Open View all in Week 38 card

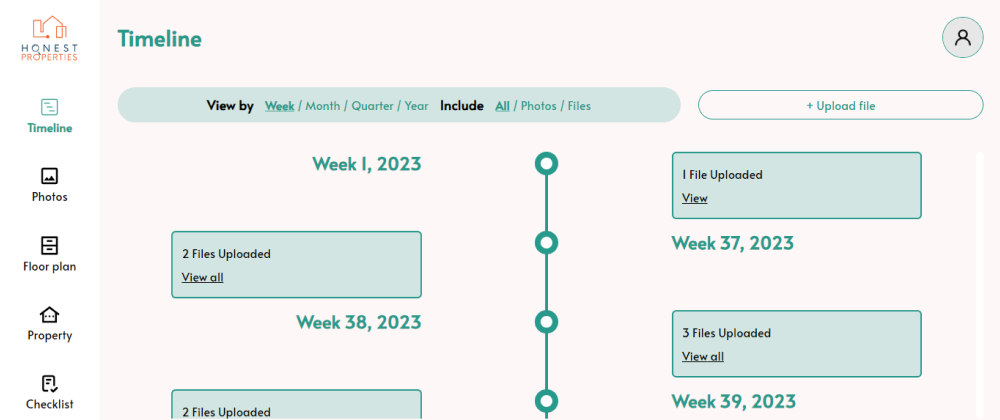pyautogui.click(x=703, y=356)
